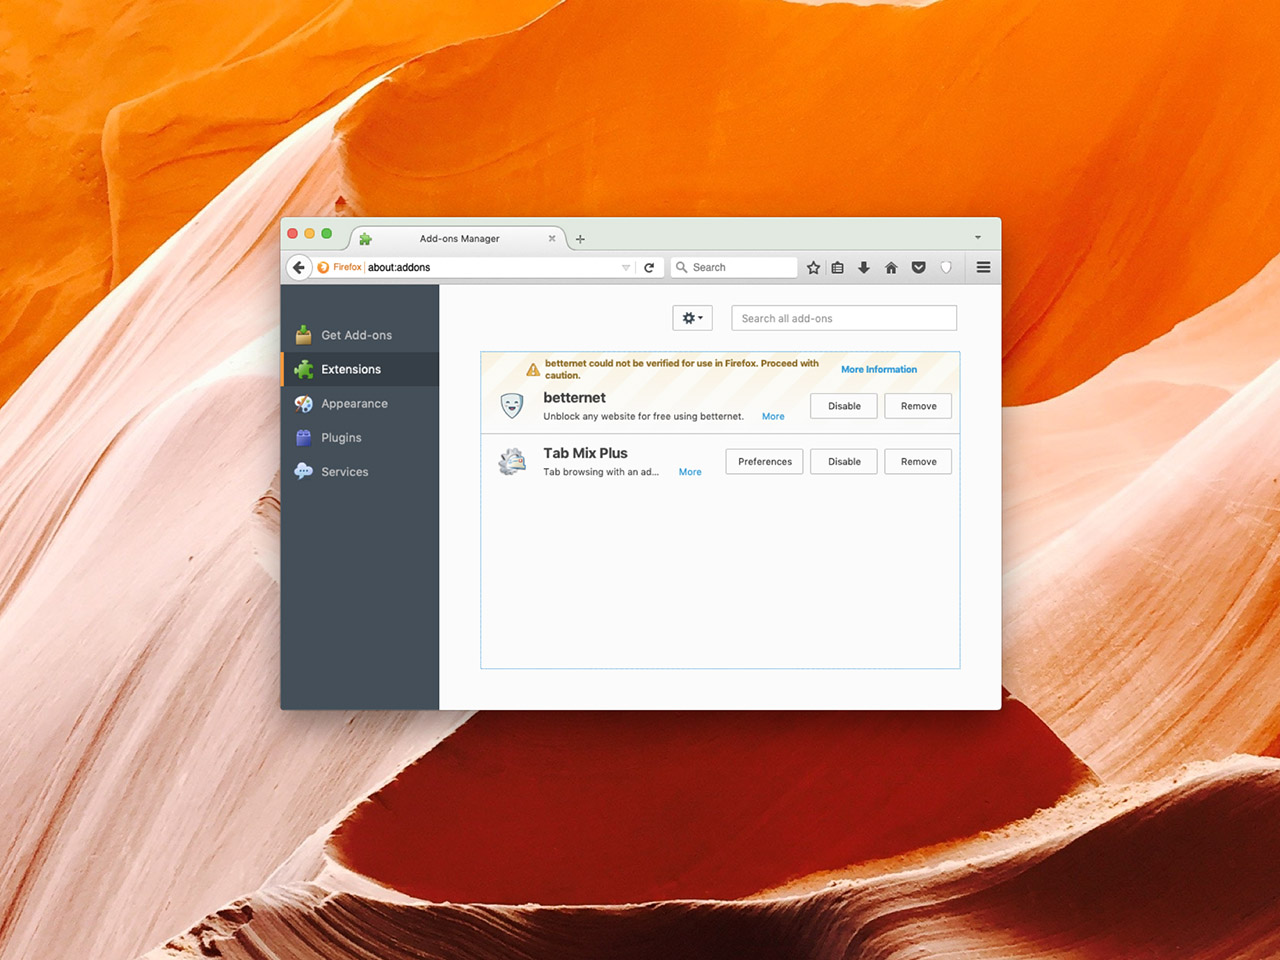
Task: Go back with the back arrow button
Action: 298,267
